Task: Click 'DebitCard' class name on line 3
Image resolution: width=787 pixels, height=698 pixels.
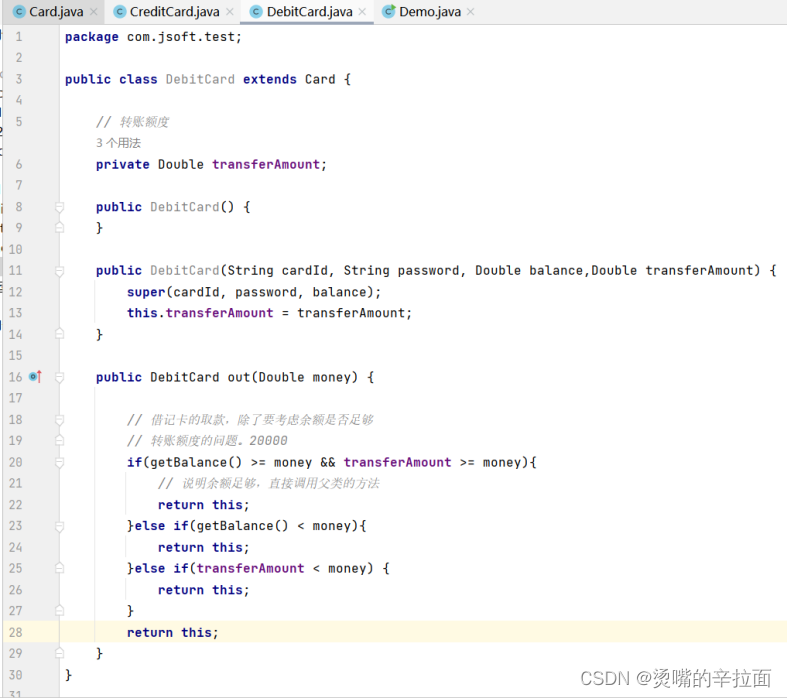Action: coord(200,79)
